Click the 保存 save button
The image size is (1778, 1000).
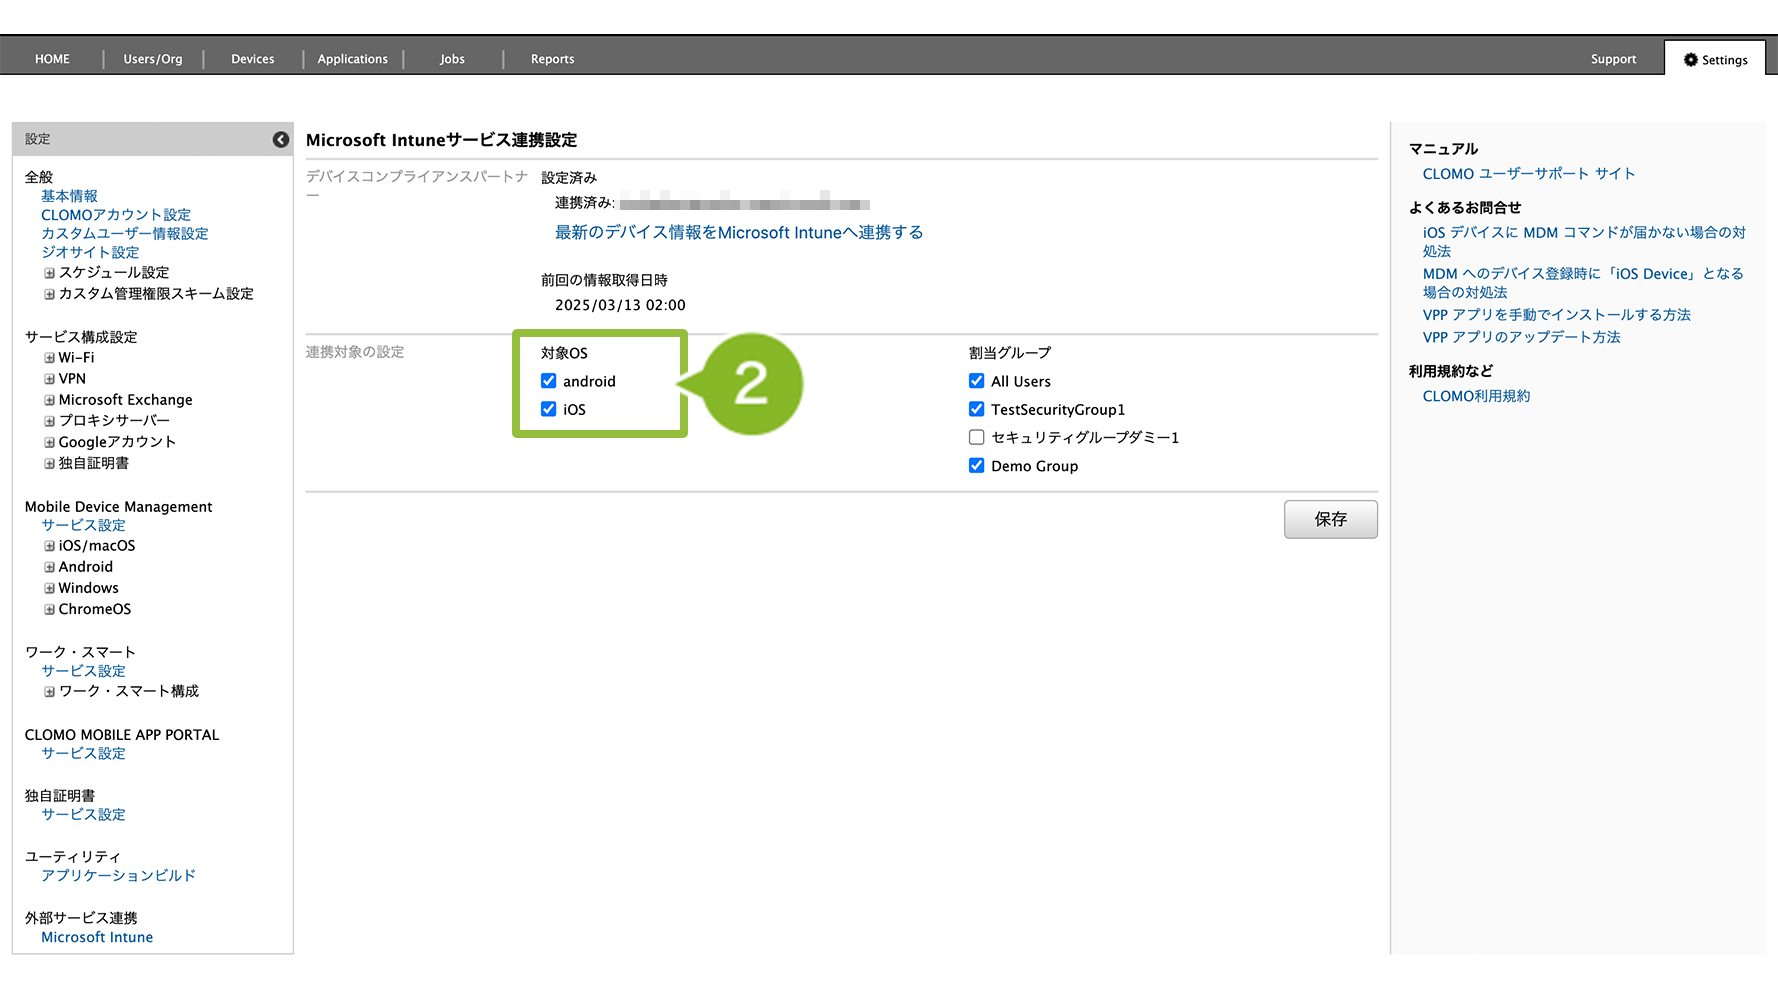point(1330,519)
